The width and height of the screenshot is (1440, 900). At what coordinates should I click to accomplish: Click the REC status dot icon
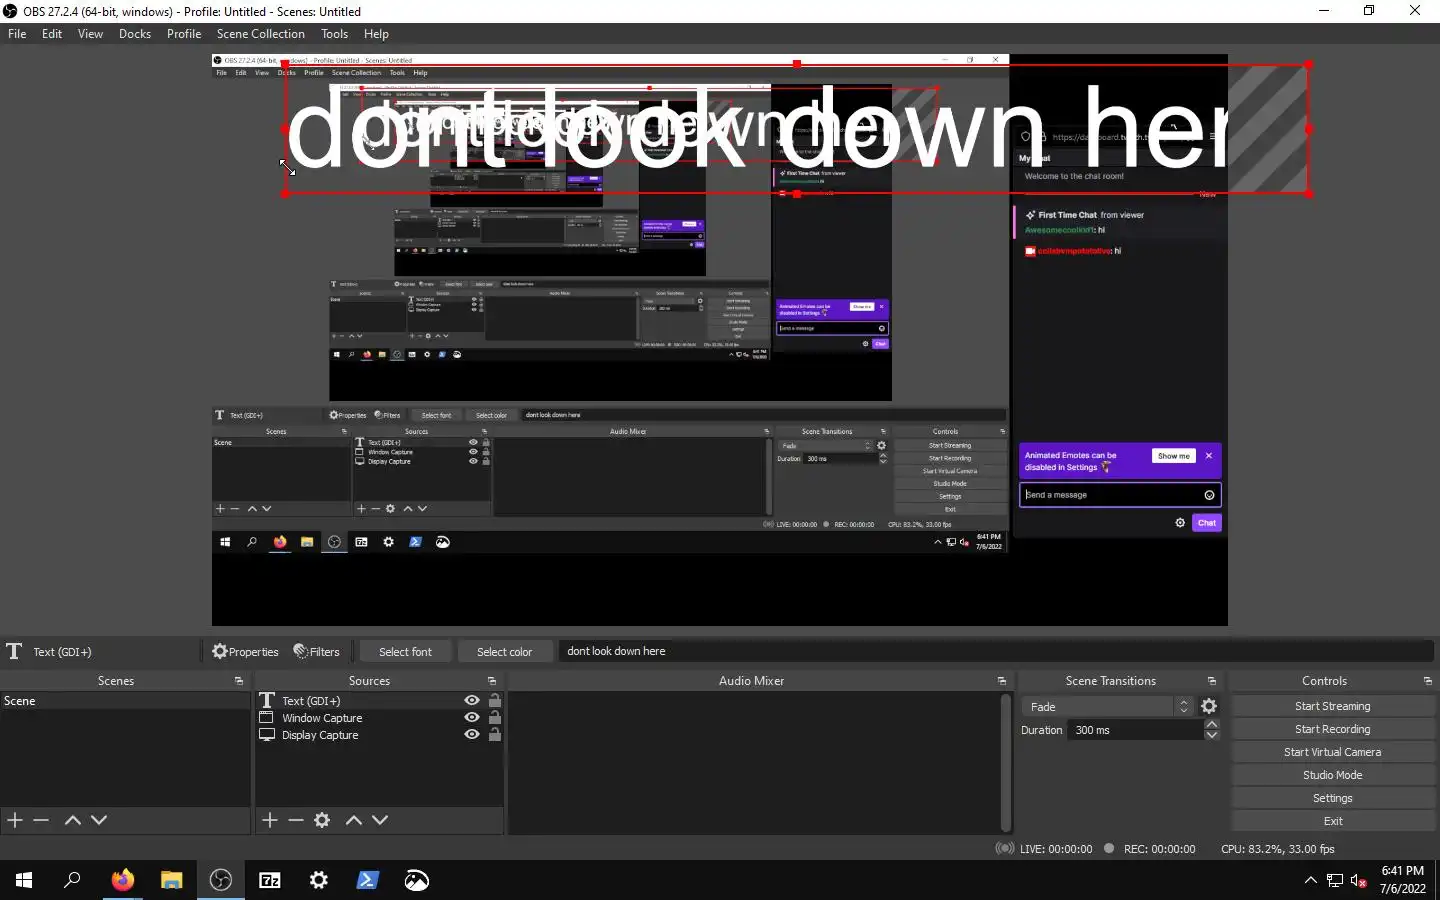click(1109, 848)
